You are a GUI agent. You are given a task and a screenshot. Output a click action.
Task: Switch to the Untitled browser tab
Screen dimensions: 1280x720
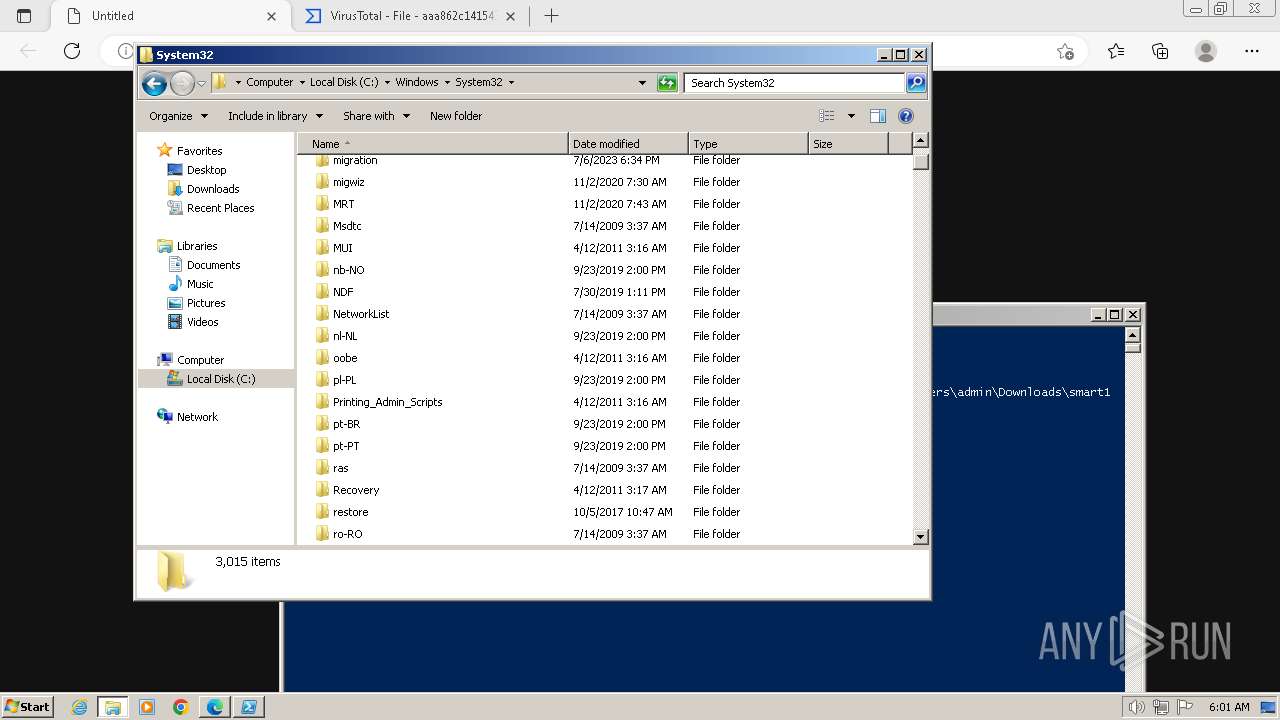point(169,16)
